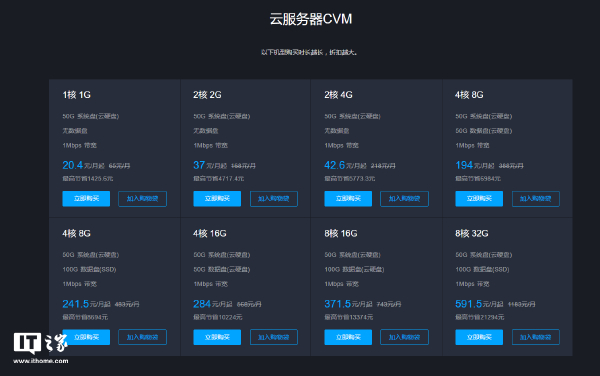Buy now the 4核 8G plan priced 194
600x376 pixels.
pyautogui.click(x=479, y=199)
